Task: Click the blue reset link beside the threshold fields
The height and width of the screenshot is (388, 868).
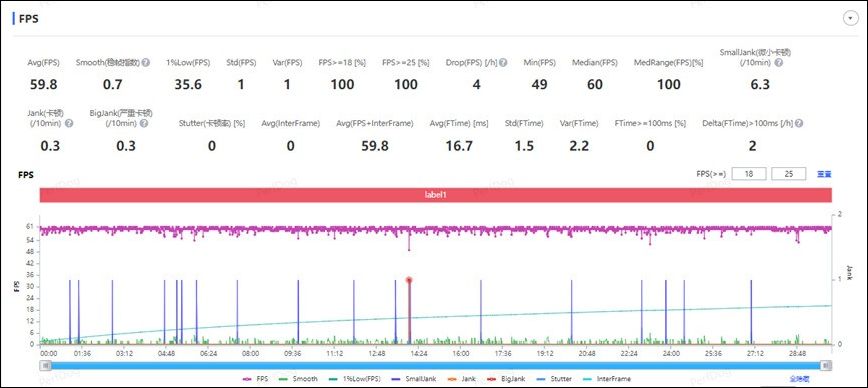Action: point(824,174)
